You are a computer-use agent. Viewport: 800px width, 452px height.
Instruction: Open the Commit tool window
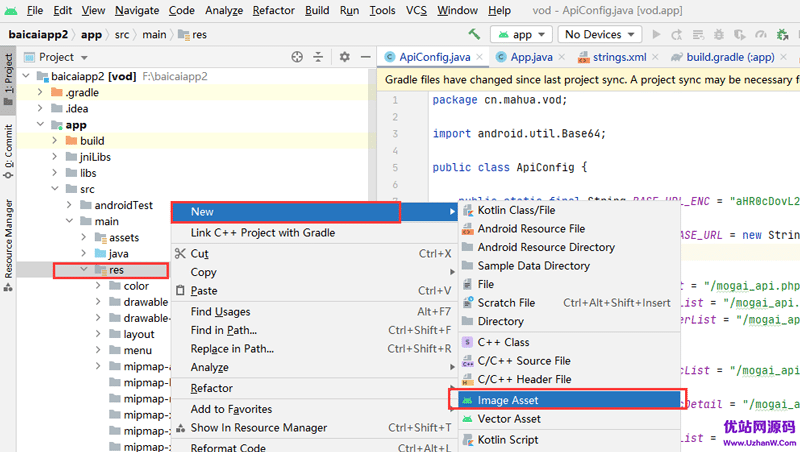click(x=8, y=152)
